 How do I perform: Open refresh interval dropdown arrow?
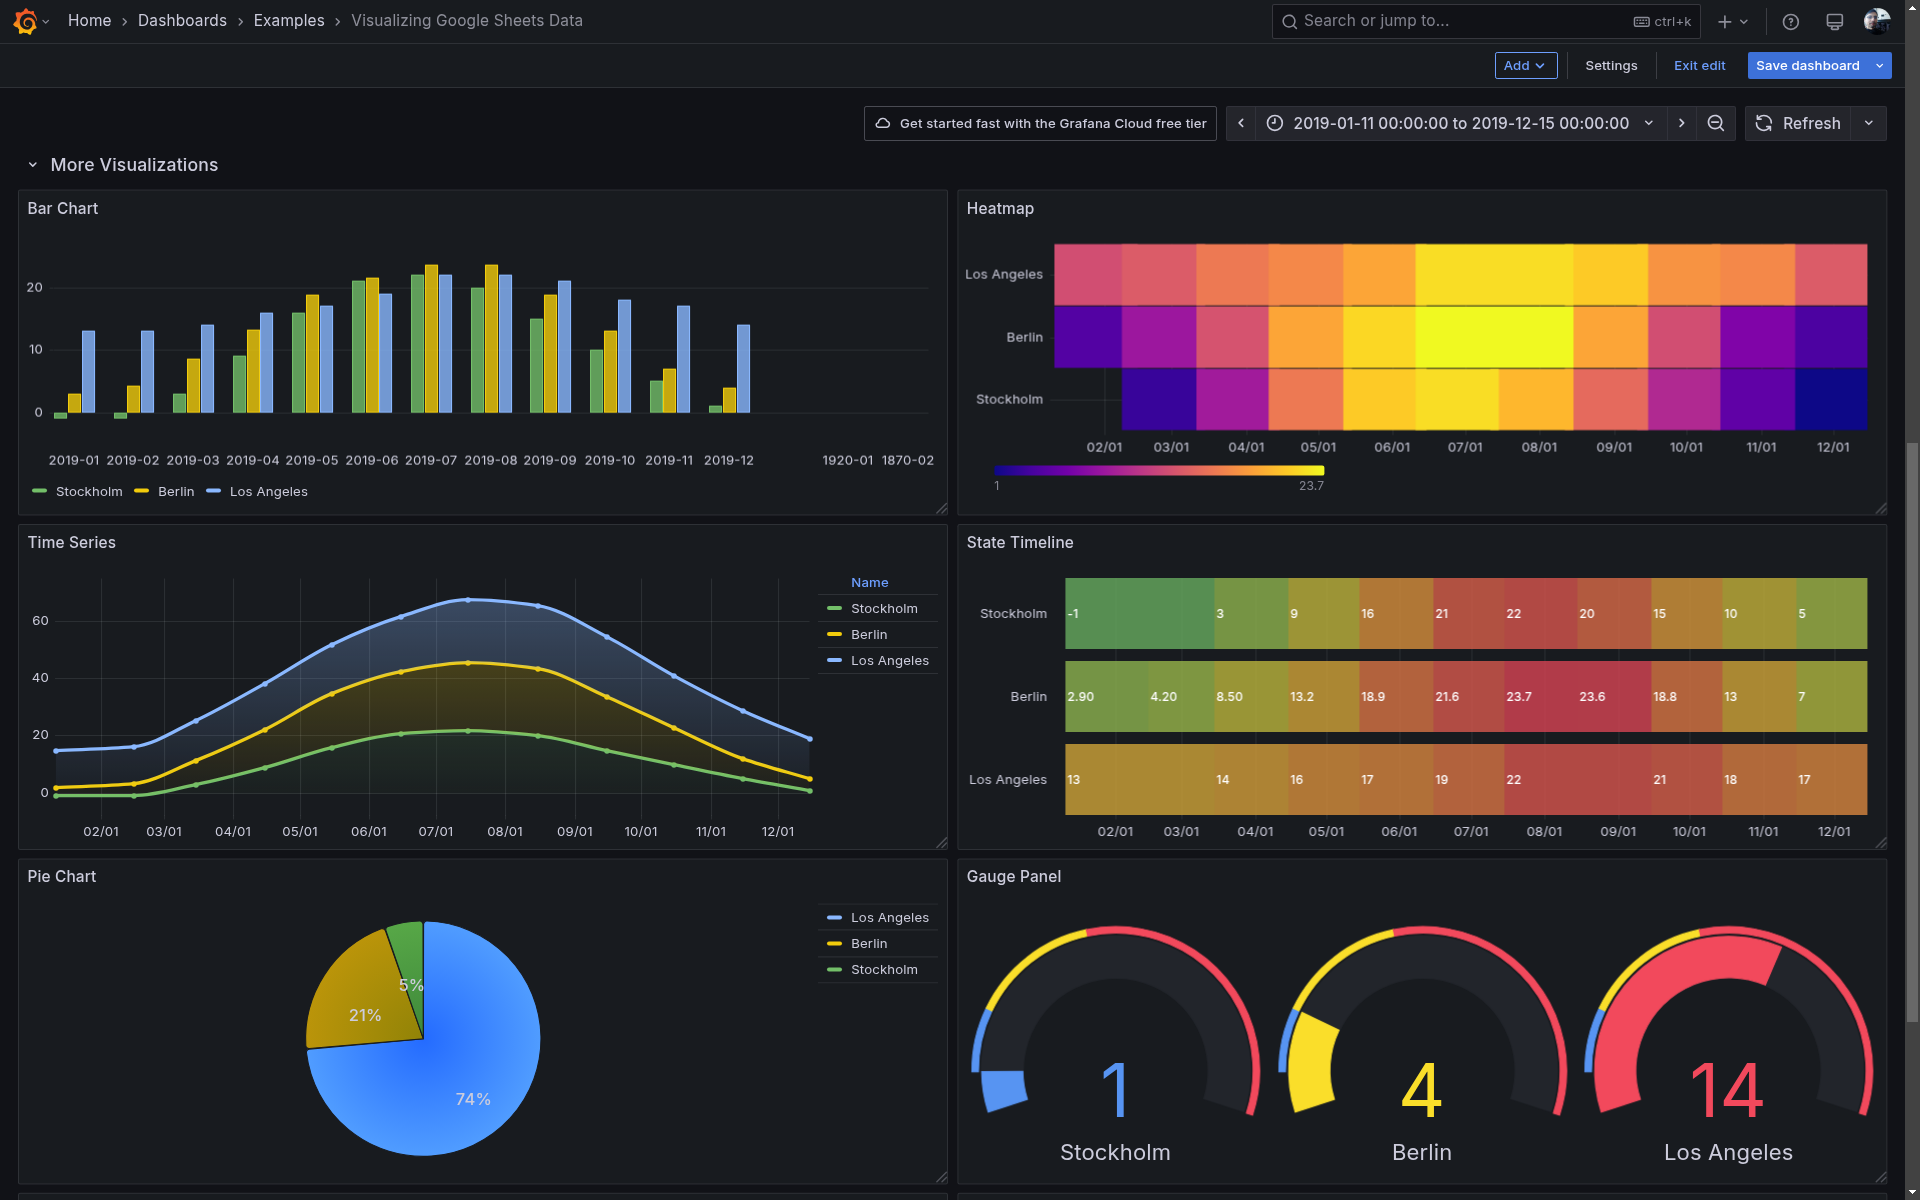click(1869, 123)
